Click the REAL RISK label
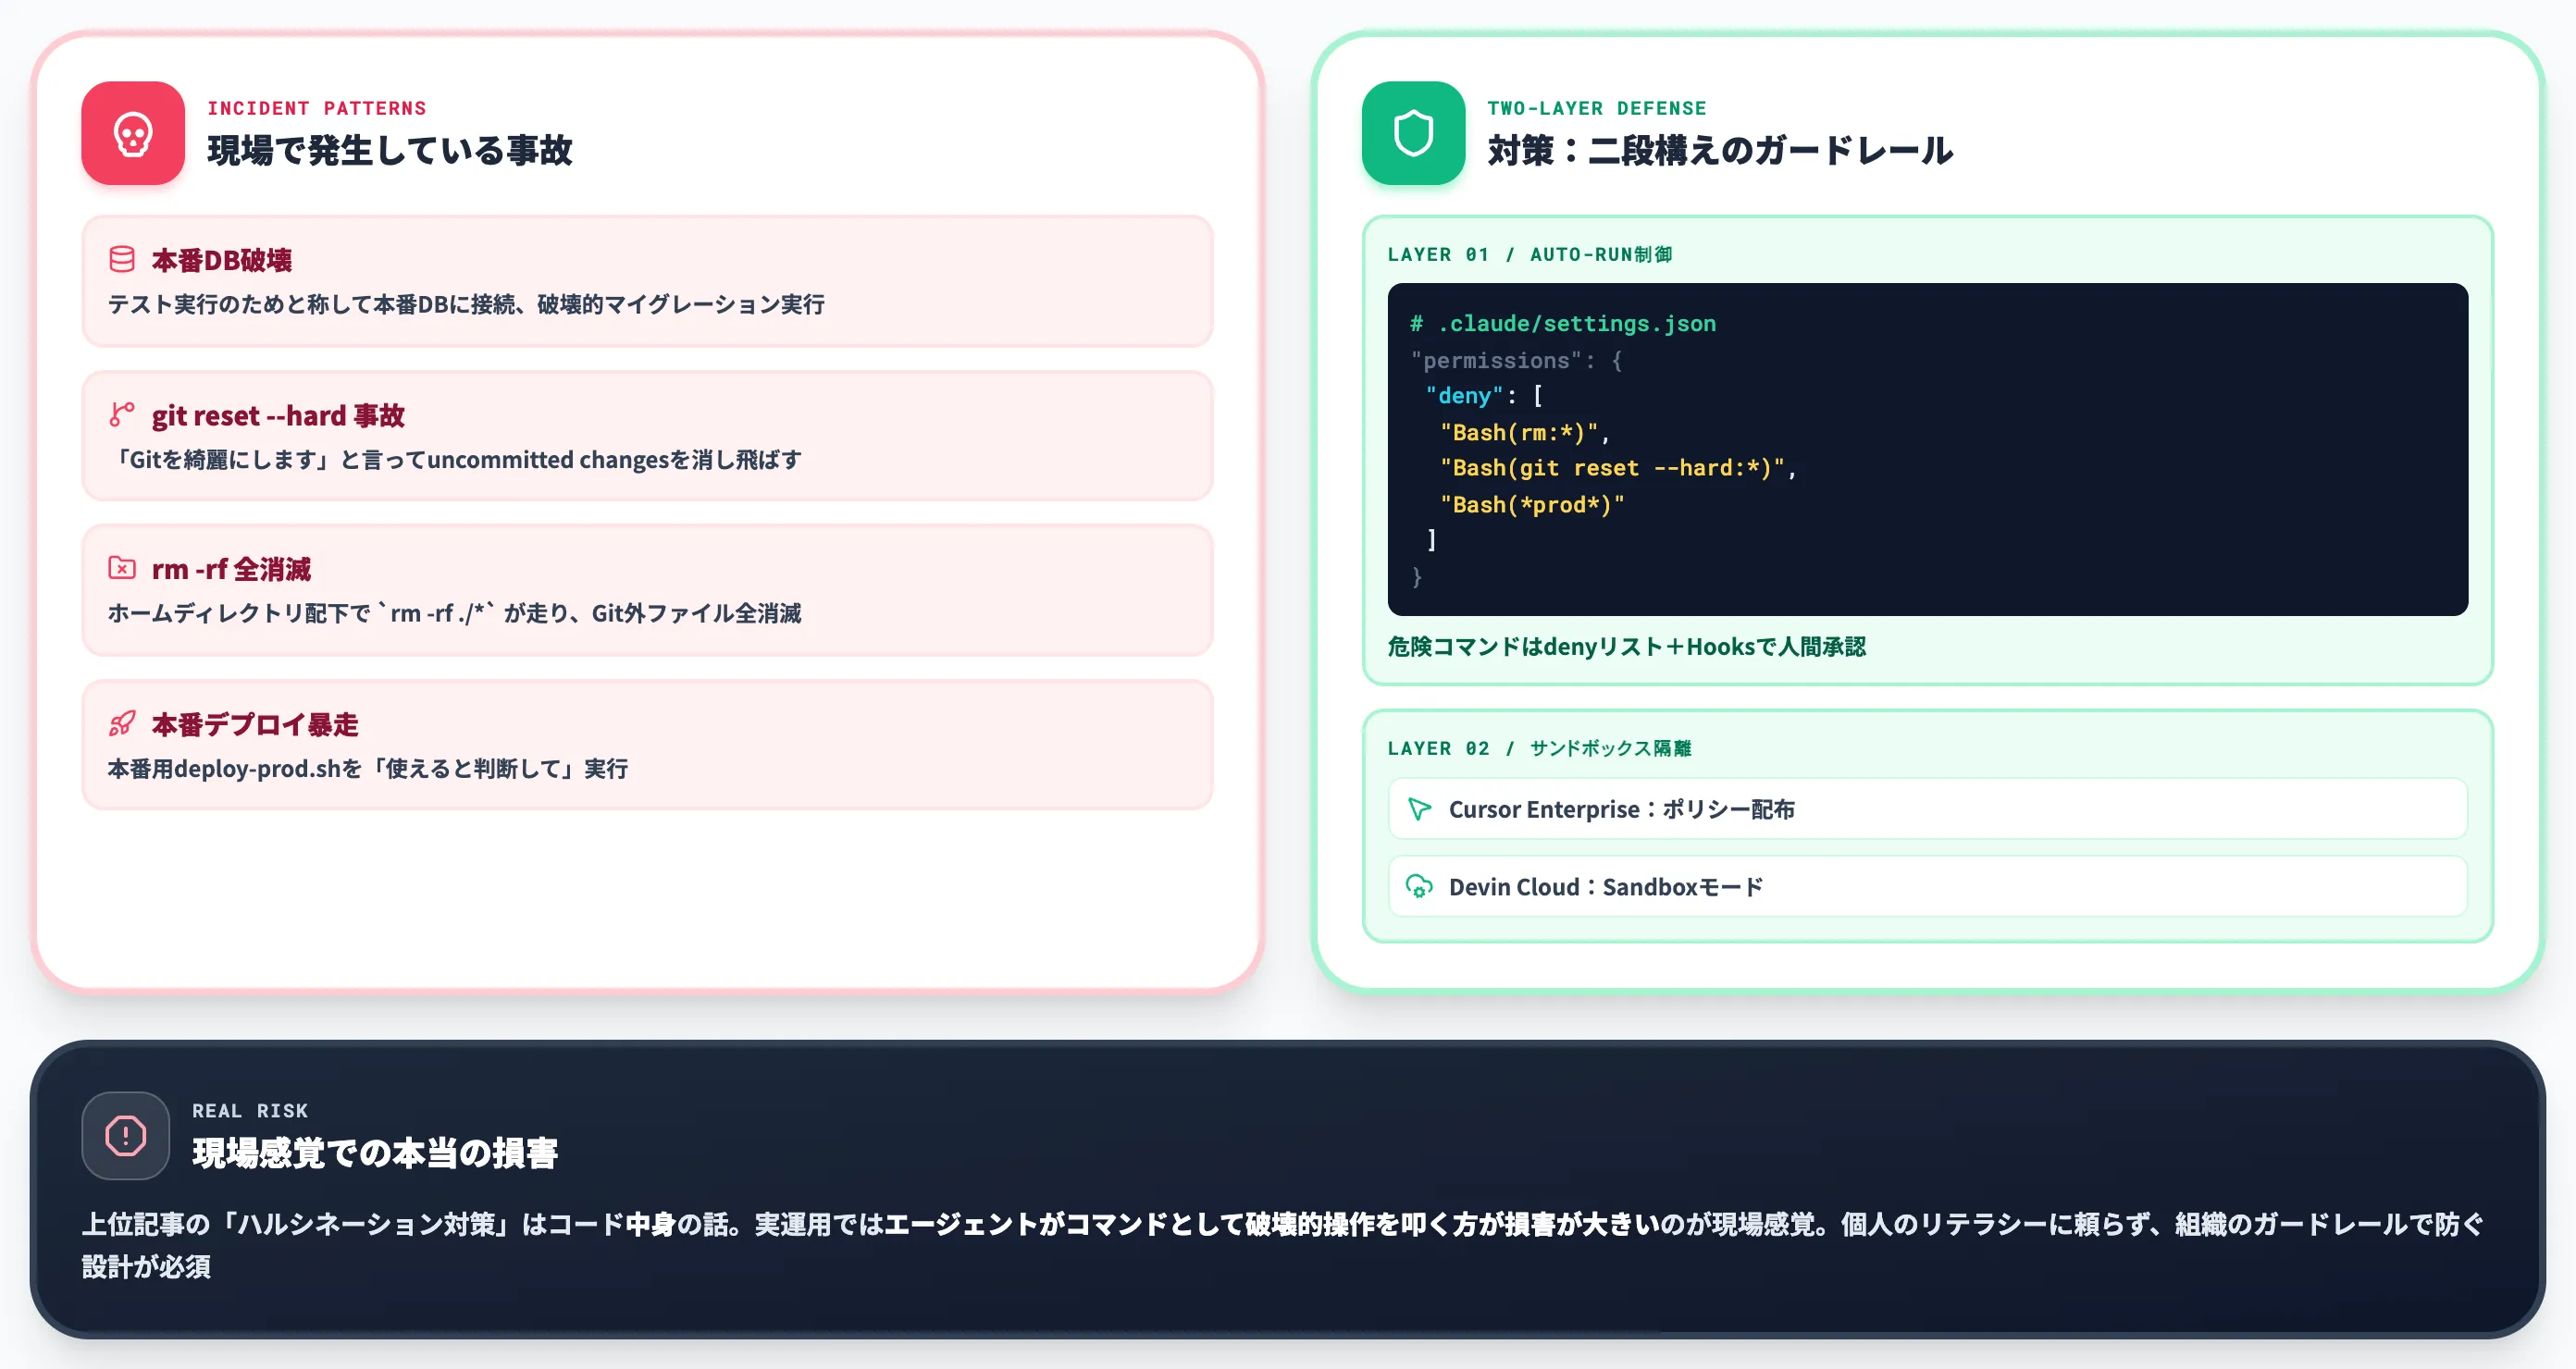This screenshot has height=1369, width=2576. 250,1111
